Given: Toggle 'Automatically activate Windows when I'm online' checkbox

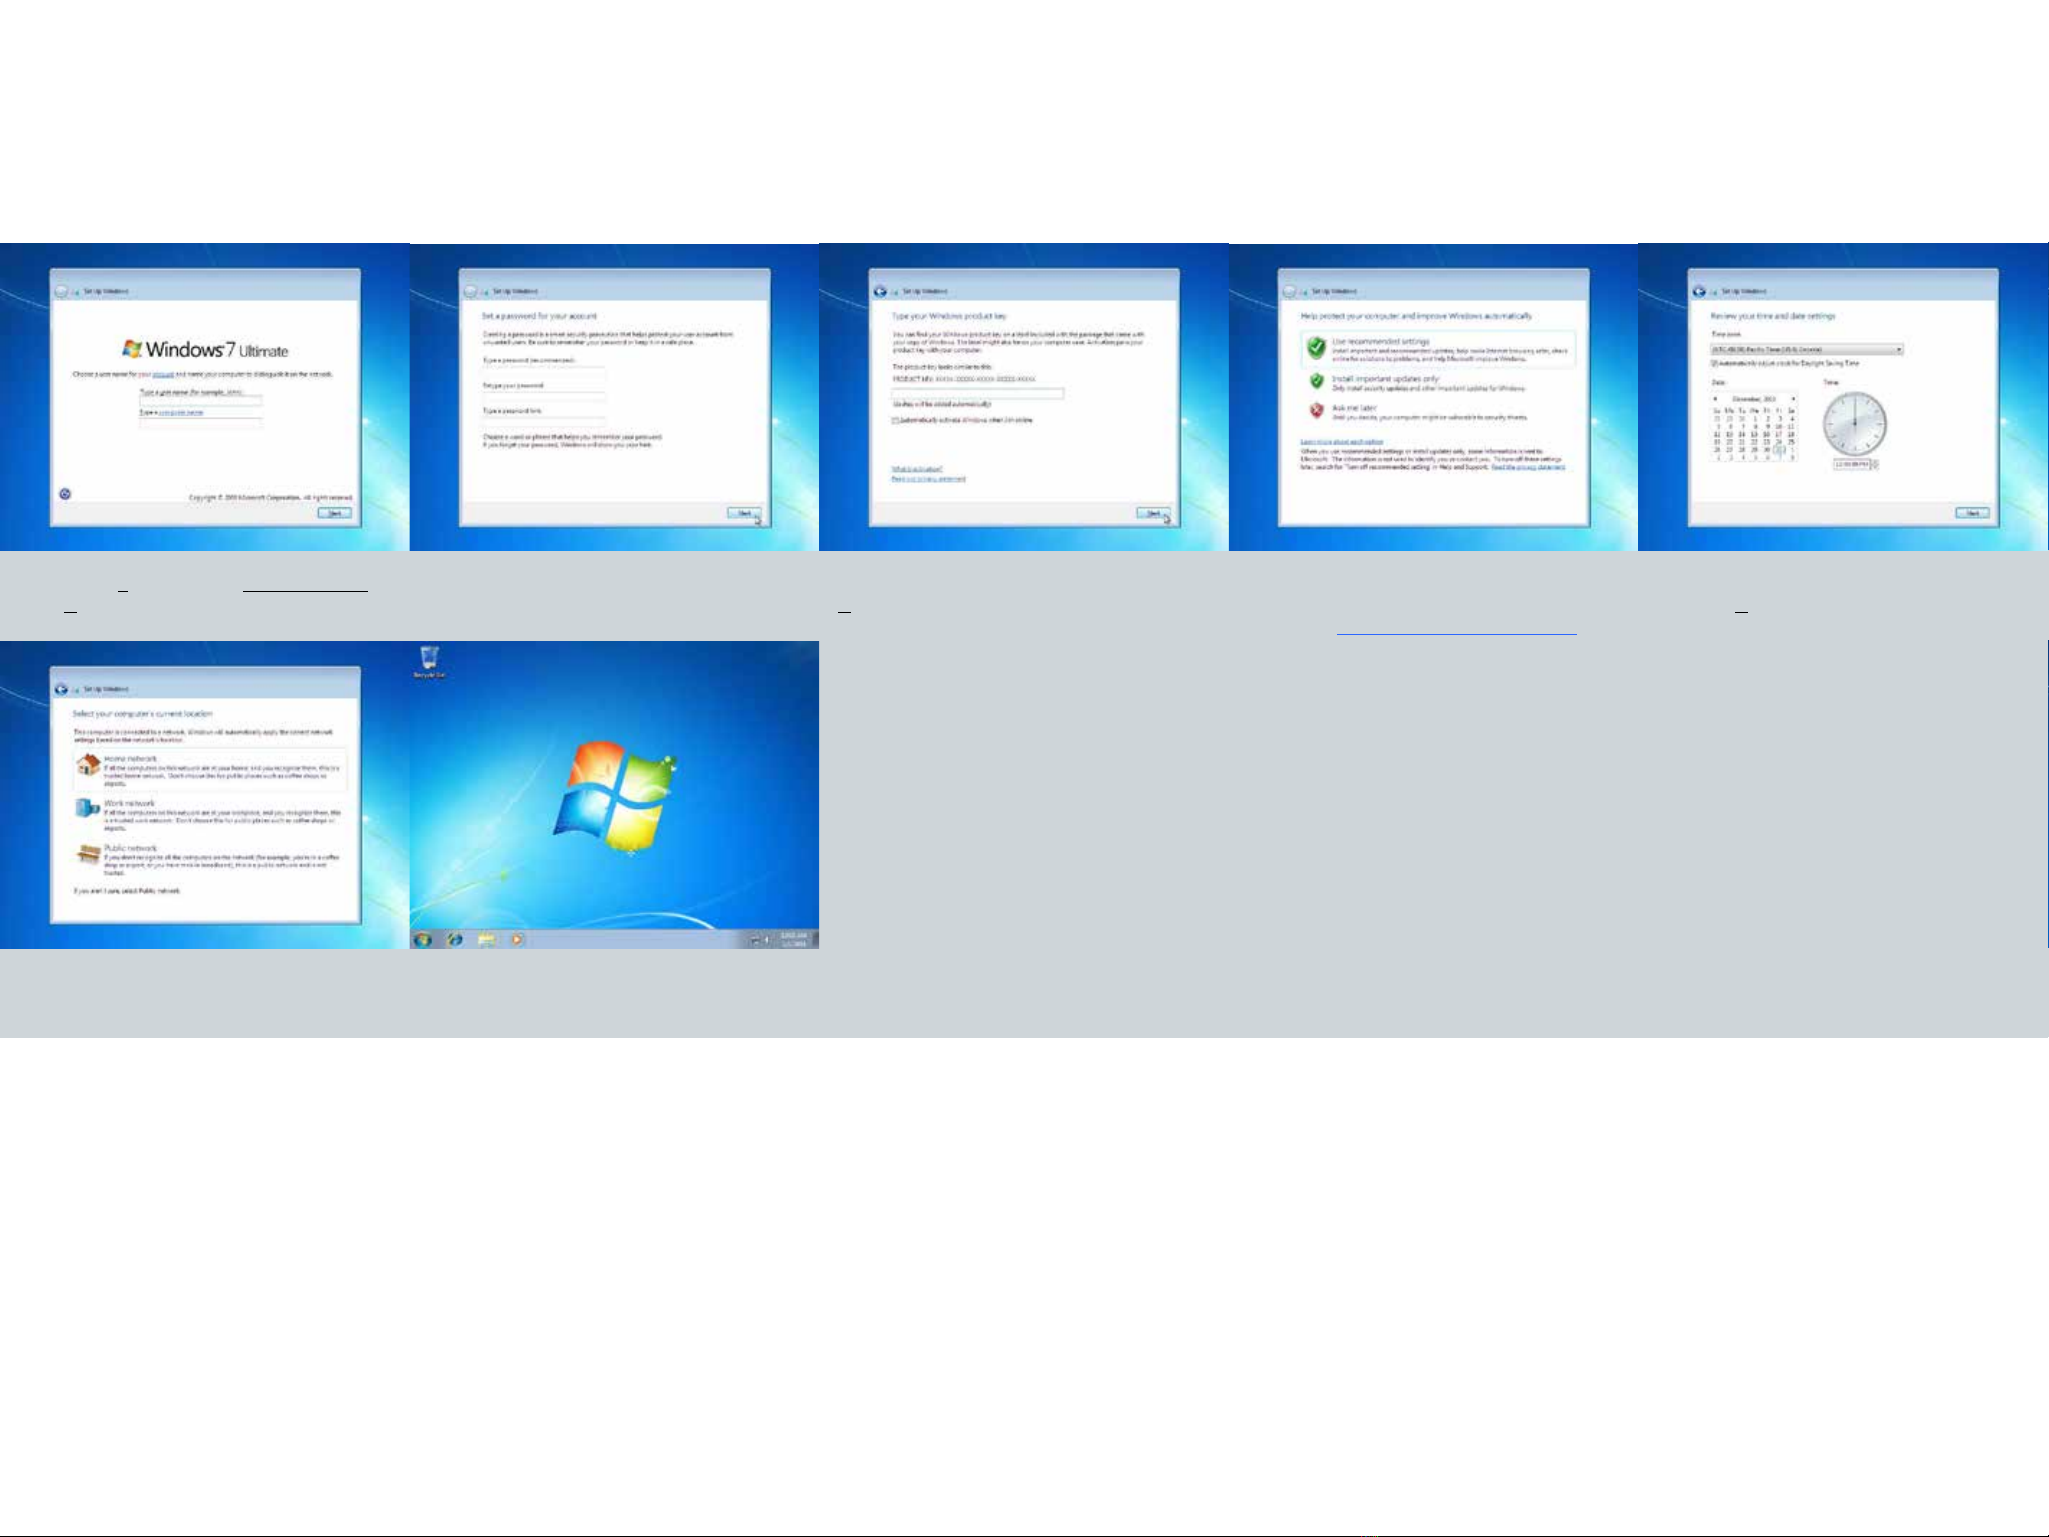Looking at the screenshot, I should click(x=896, y=420).
